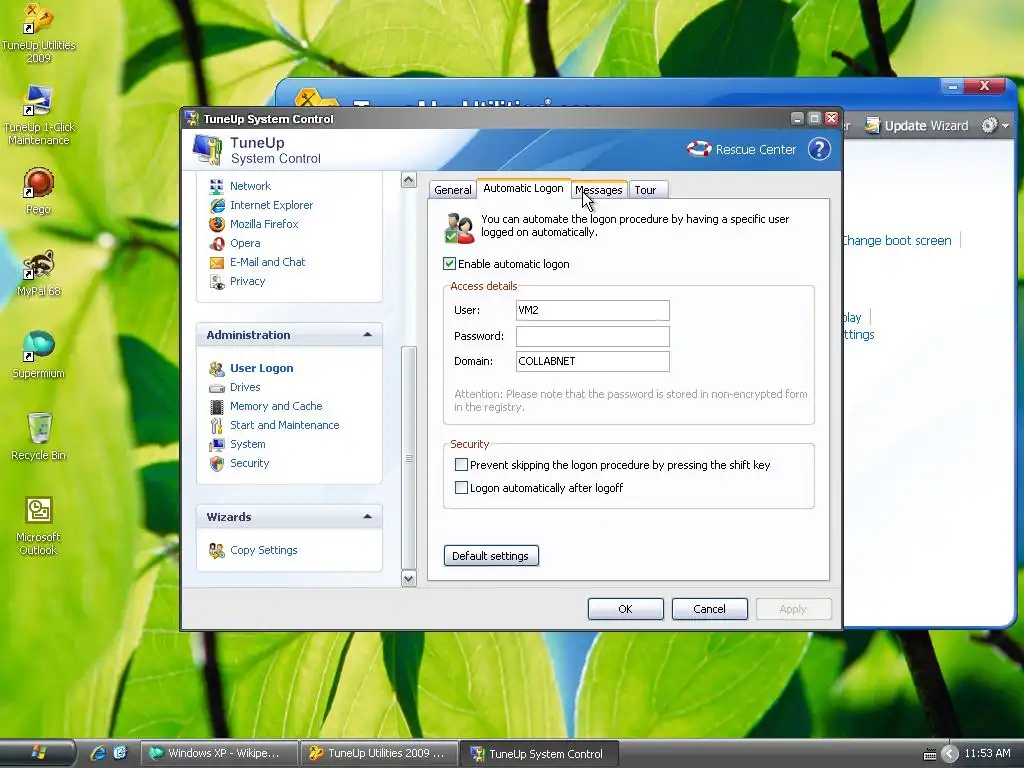
Task: Check Prevent skipping the logon procedure option
Action: click(461, 465)
